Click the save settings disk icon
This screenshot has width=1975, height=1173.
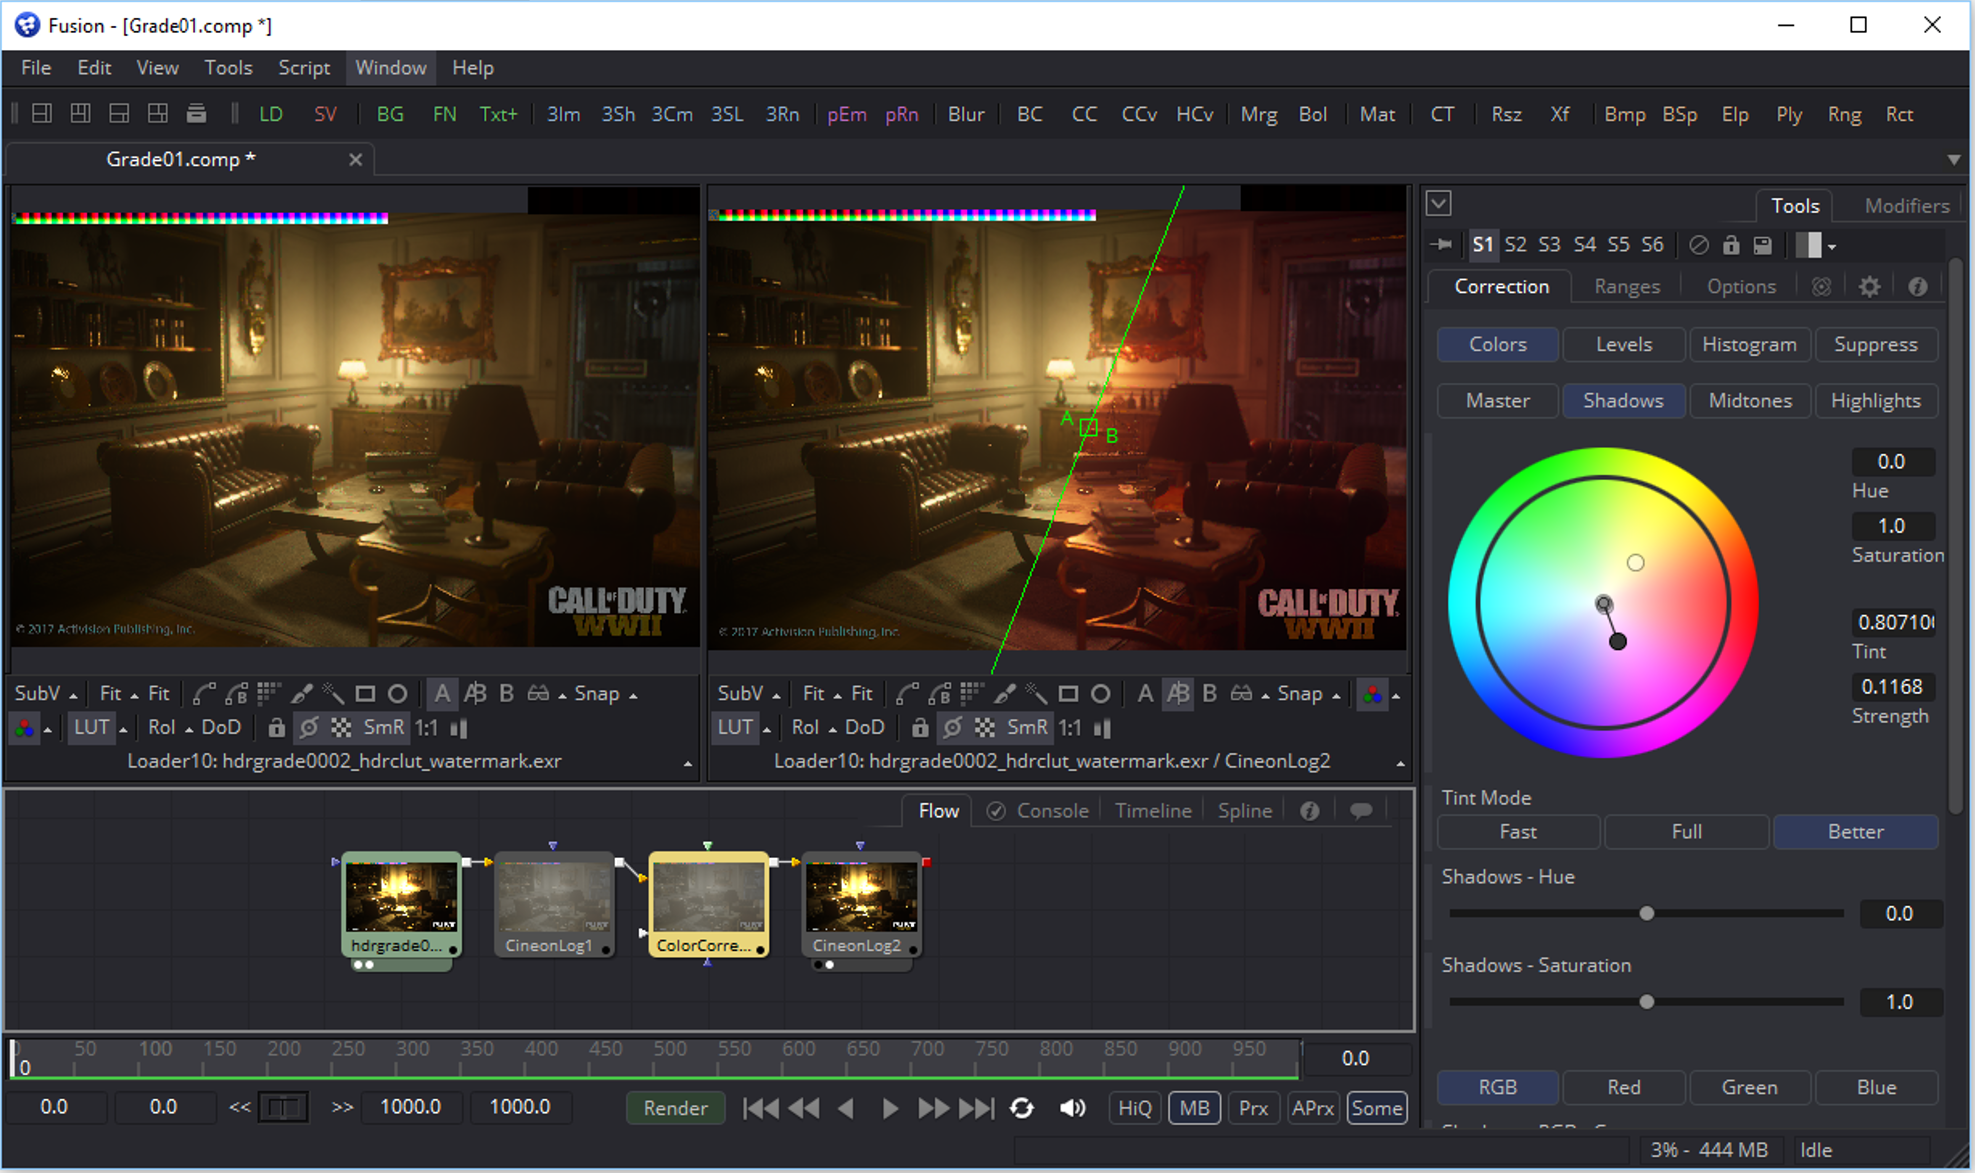(1763, 245)
